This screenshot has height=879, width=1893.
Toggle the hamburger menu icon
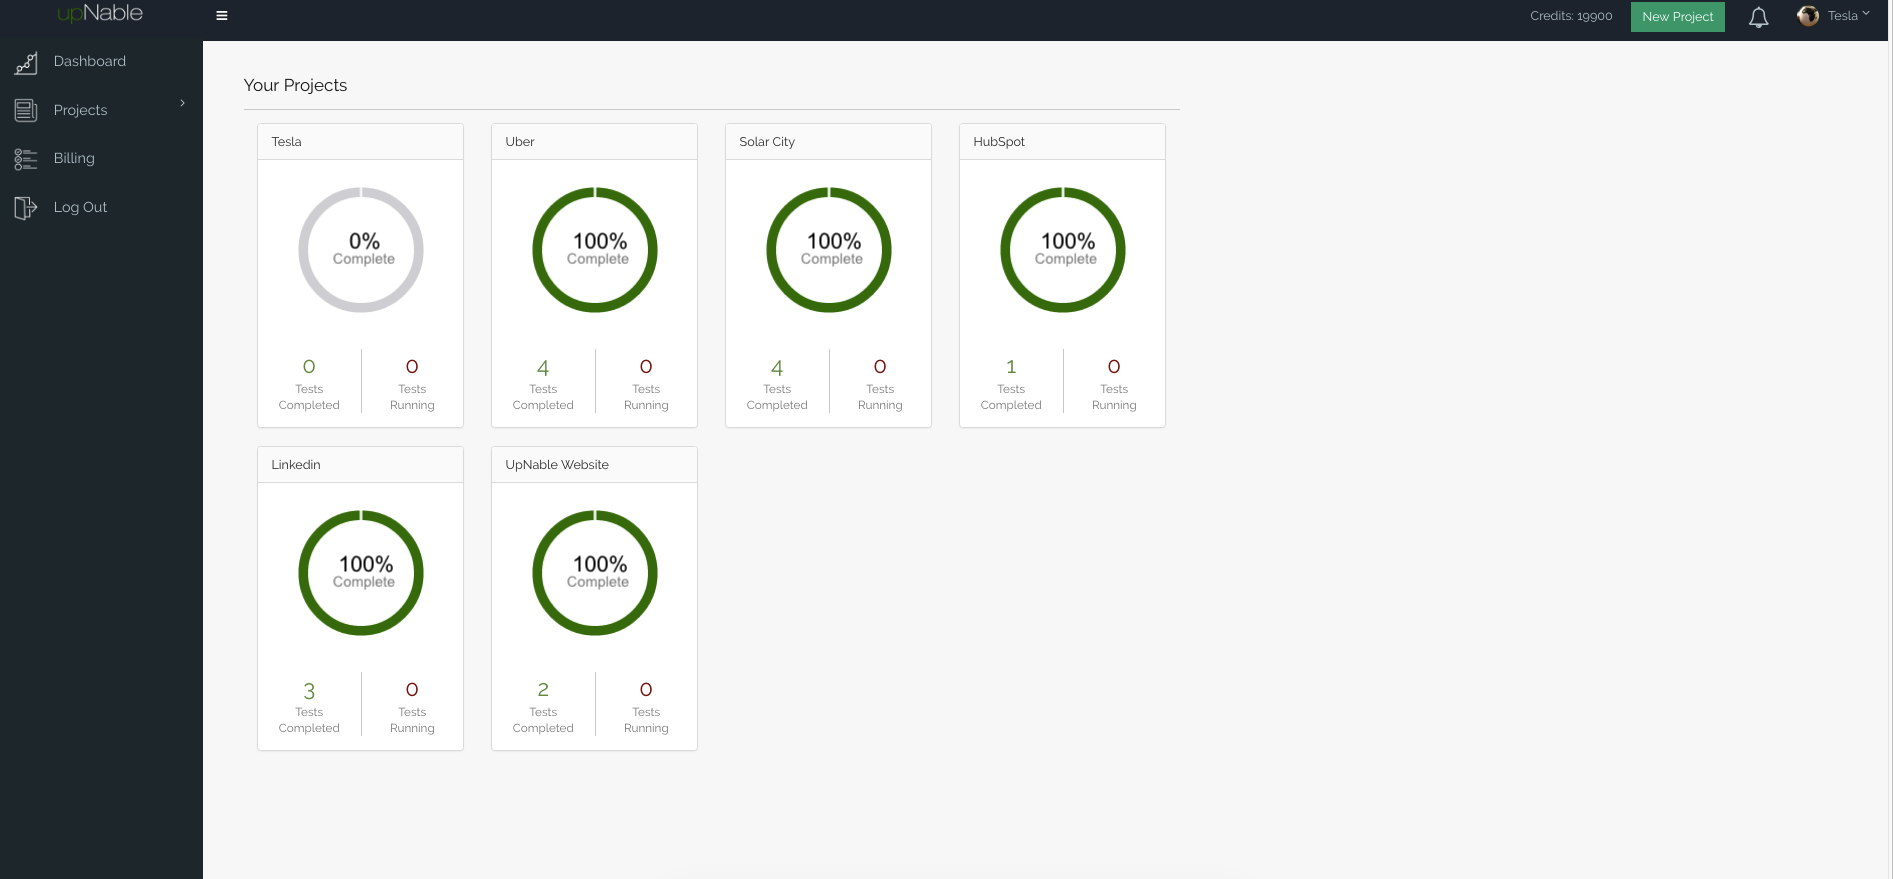coord(222,16)
